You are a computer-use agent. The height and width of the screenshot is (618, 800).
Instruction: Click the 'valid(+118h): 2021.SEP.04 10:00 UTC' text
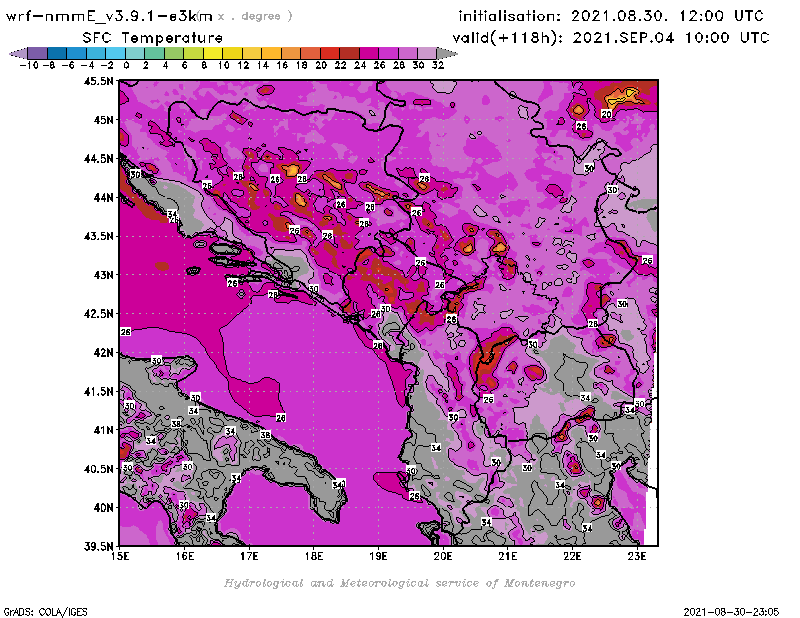coord(611,38)
